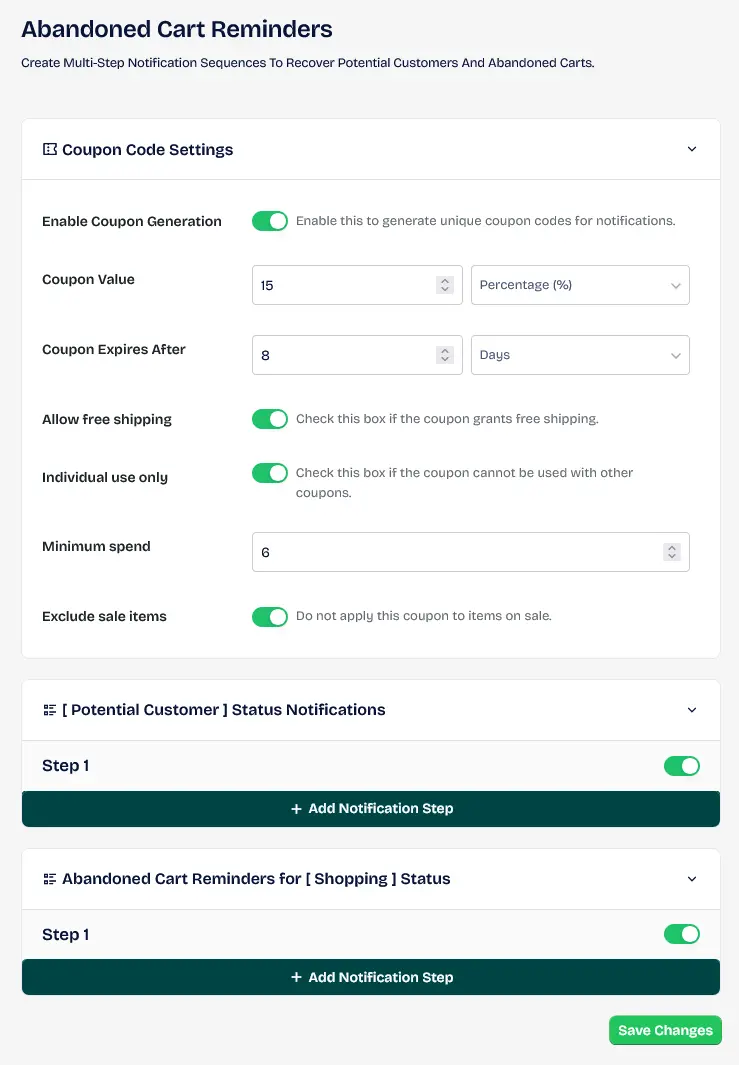Click the Coupon Value number stepper arrows
This screenshot has width=739, height=1065.
click(x=445, y=285)
